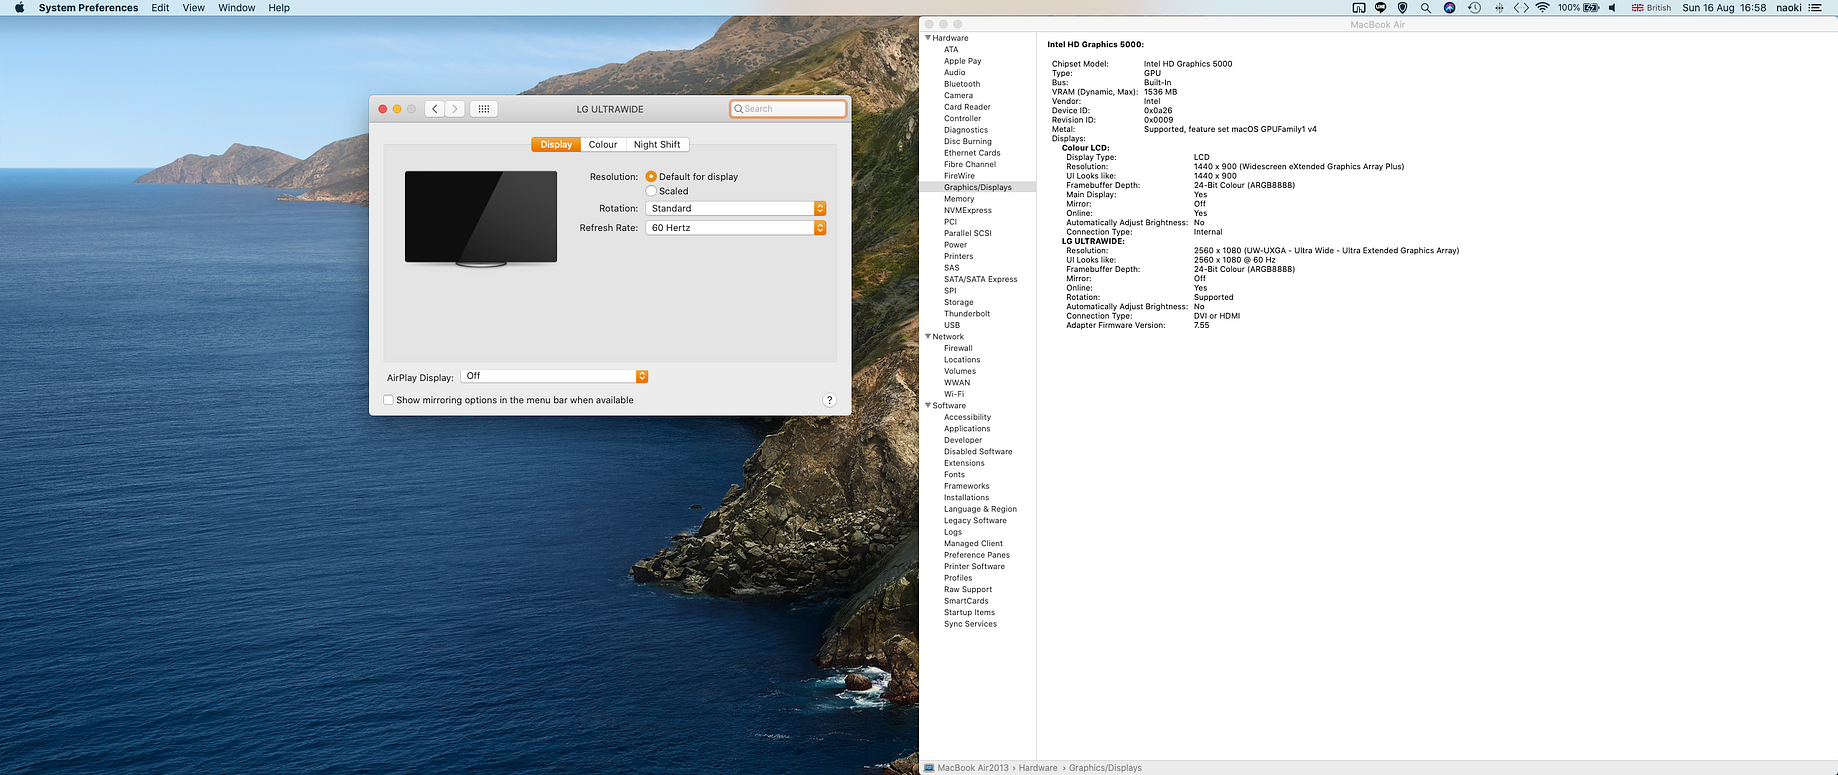The width and height of the screenshot is (1838, 775).
Task: Click Intel HD Graphics 5000 heading
Action: 1095,44
